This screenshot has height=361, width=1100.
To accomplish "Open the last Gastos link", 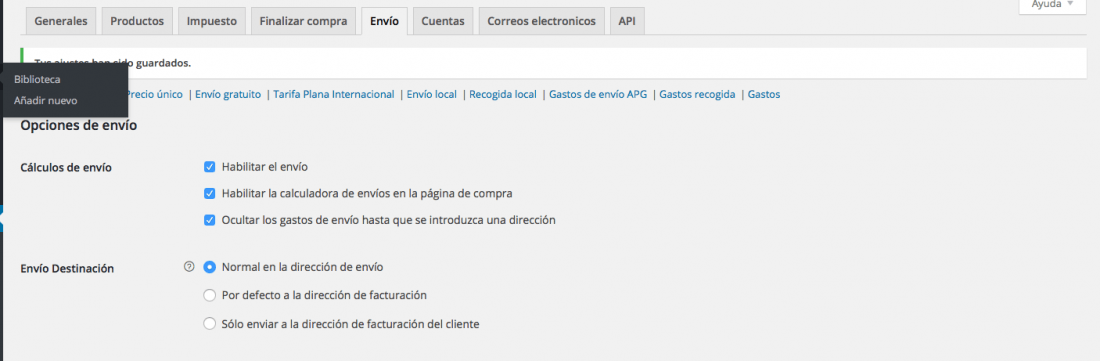I will (x=764, y=94).
